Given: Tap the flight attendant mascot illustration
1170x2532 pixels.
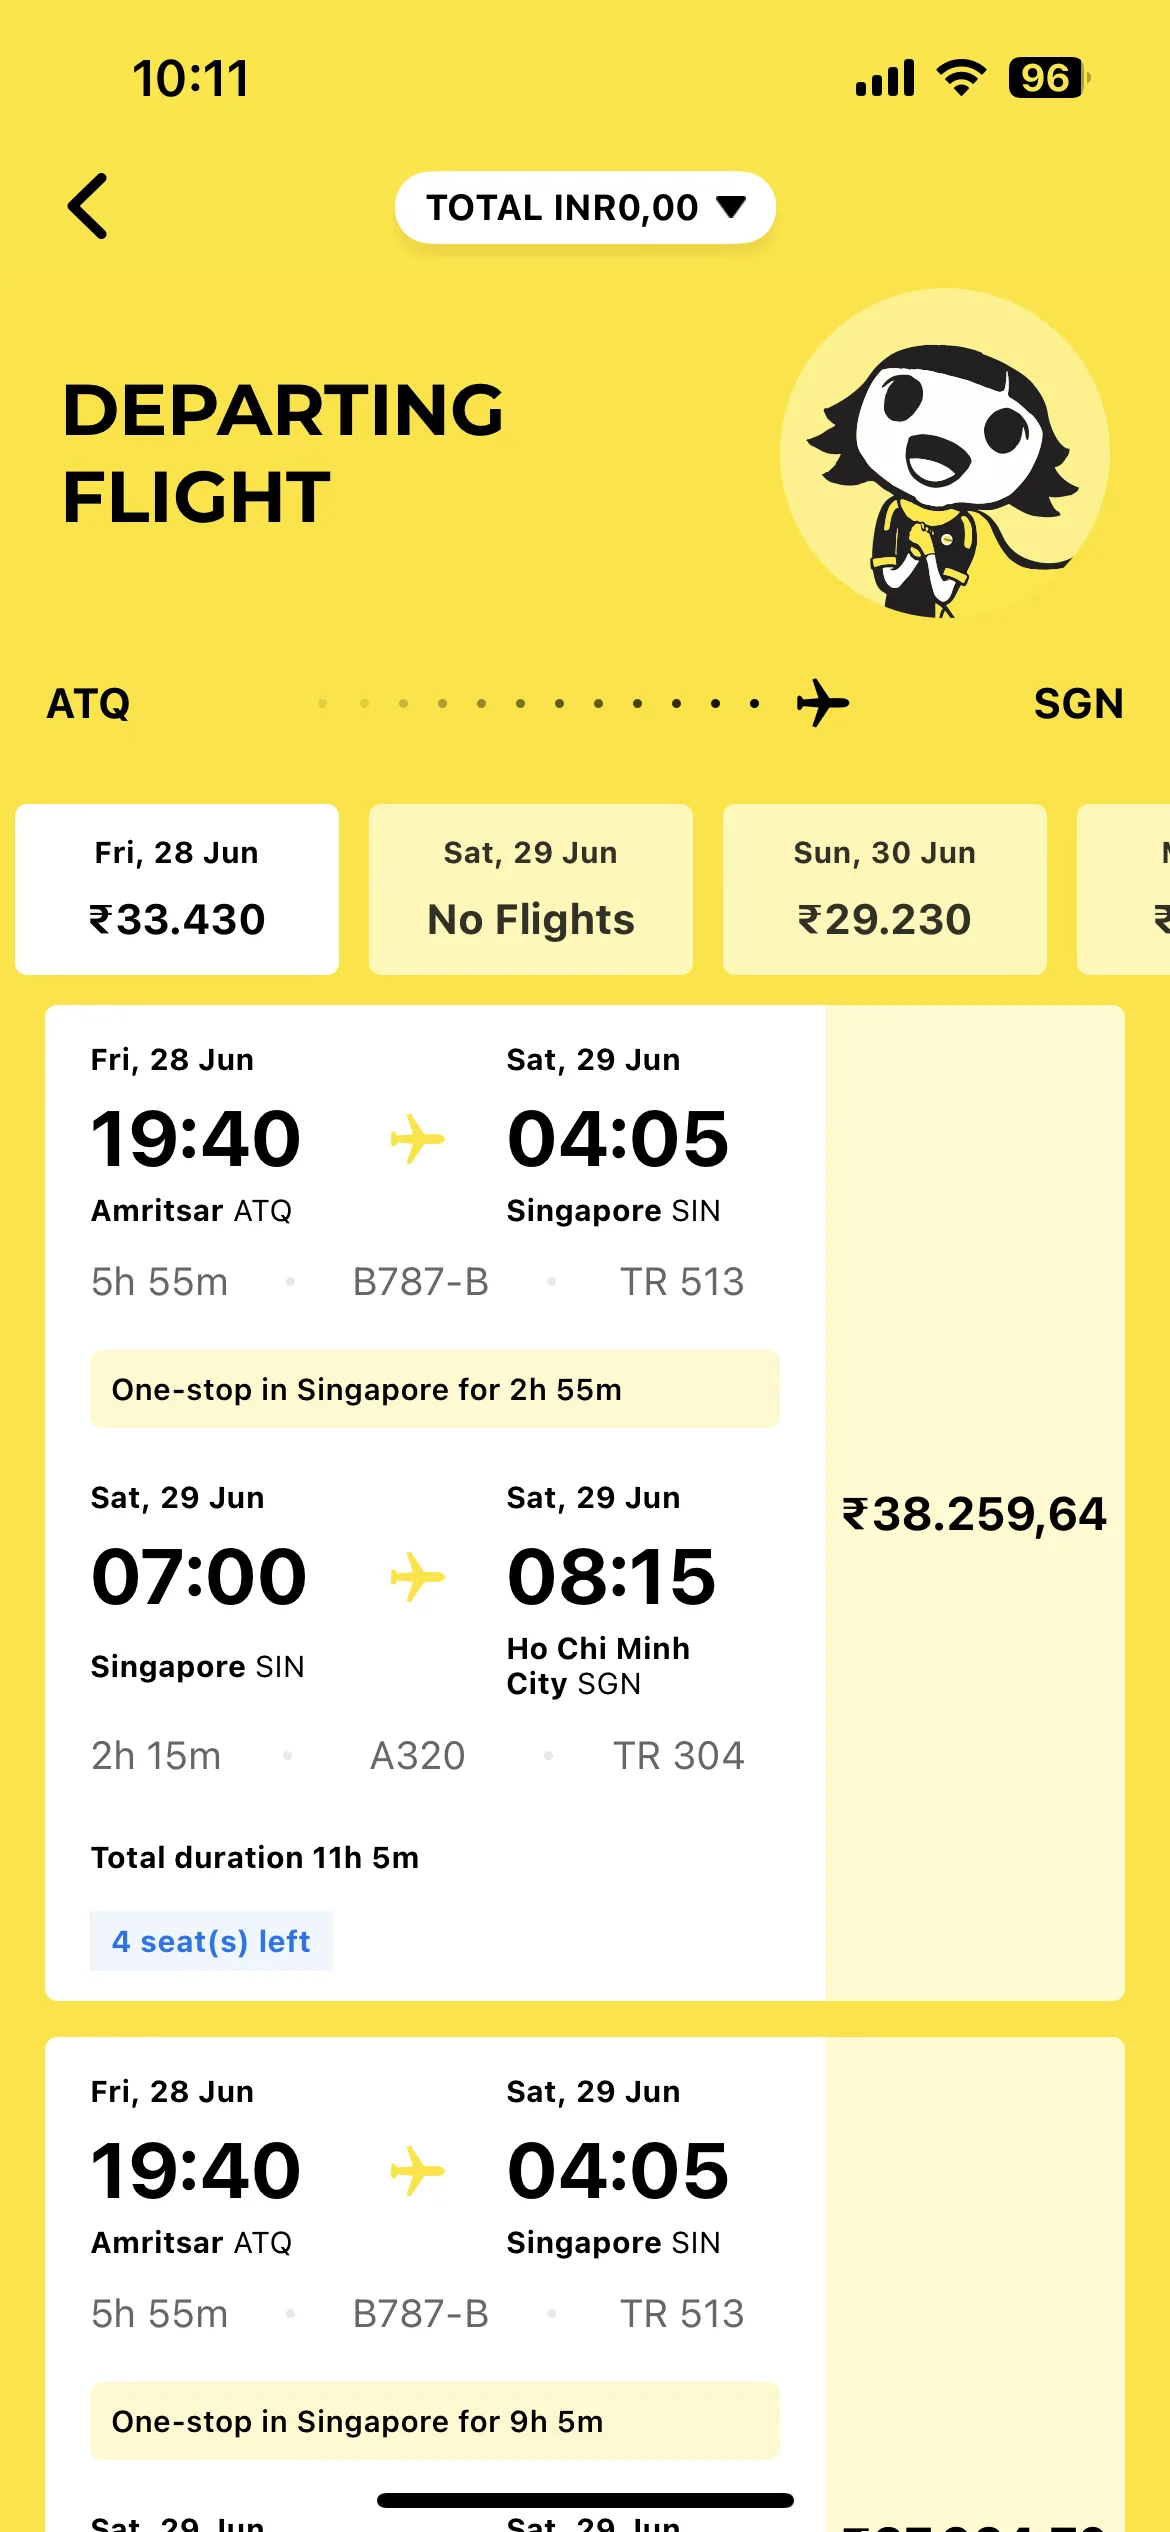Looking at the screenshot, I should (x=945, y=455).
